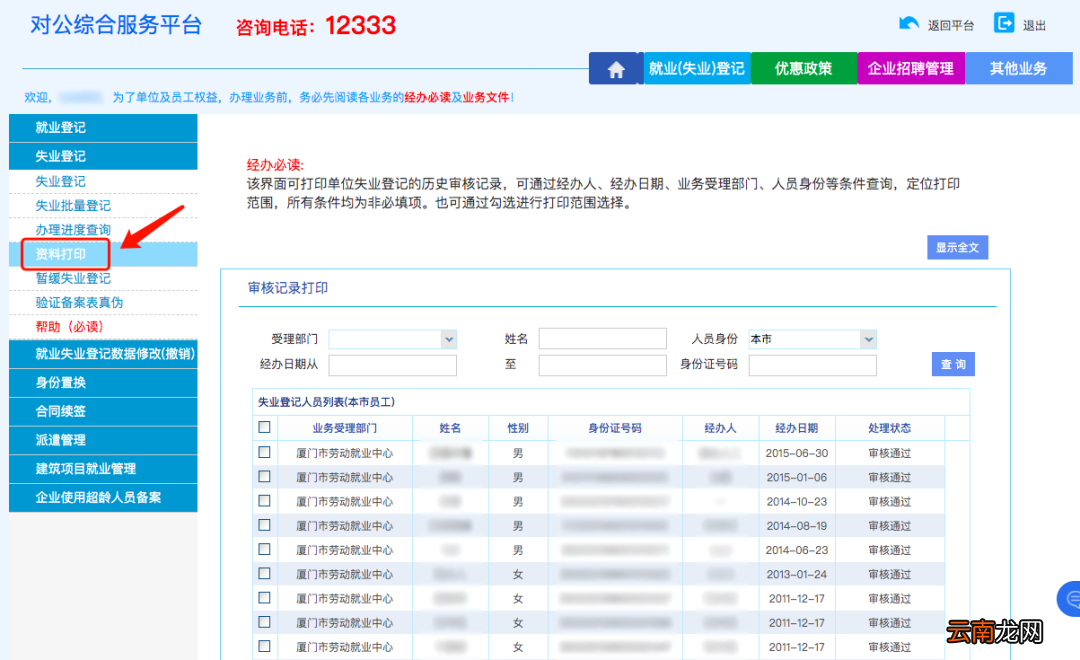Viewport: 1080px width, 660px height.
Task: Click 审核通过 status in 2015-01-06 row
Action: tap(890, 477)
